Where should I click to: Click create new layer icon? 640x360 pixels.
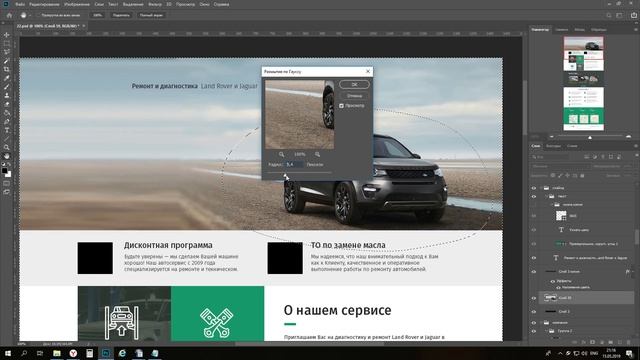[620, 342]
